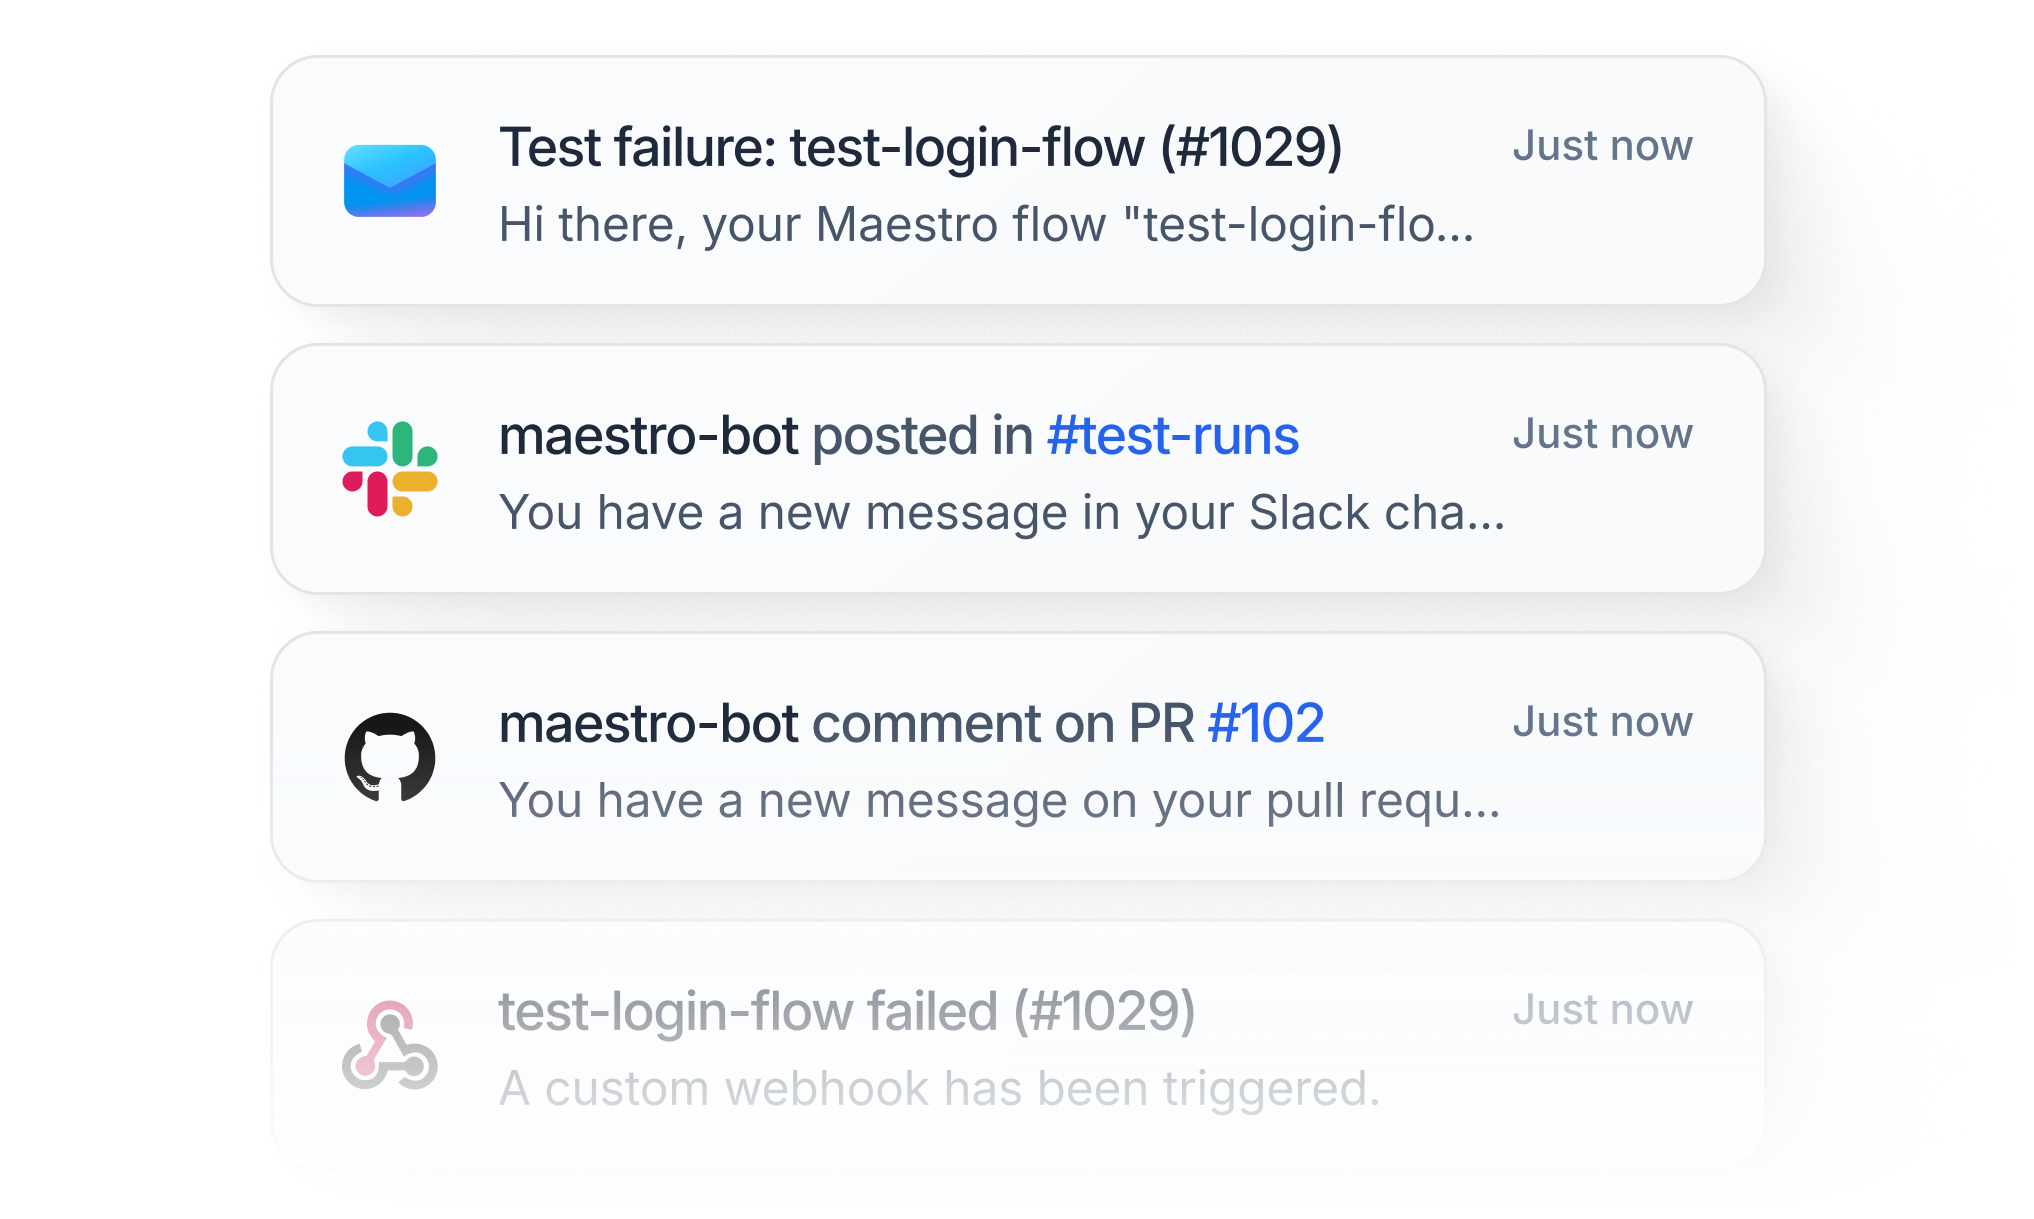Viewport: 2034px width, 1219px height.
Task: Click the 'Hi there, your Maestro flow' preview
Action: 985,225
